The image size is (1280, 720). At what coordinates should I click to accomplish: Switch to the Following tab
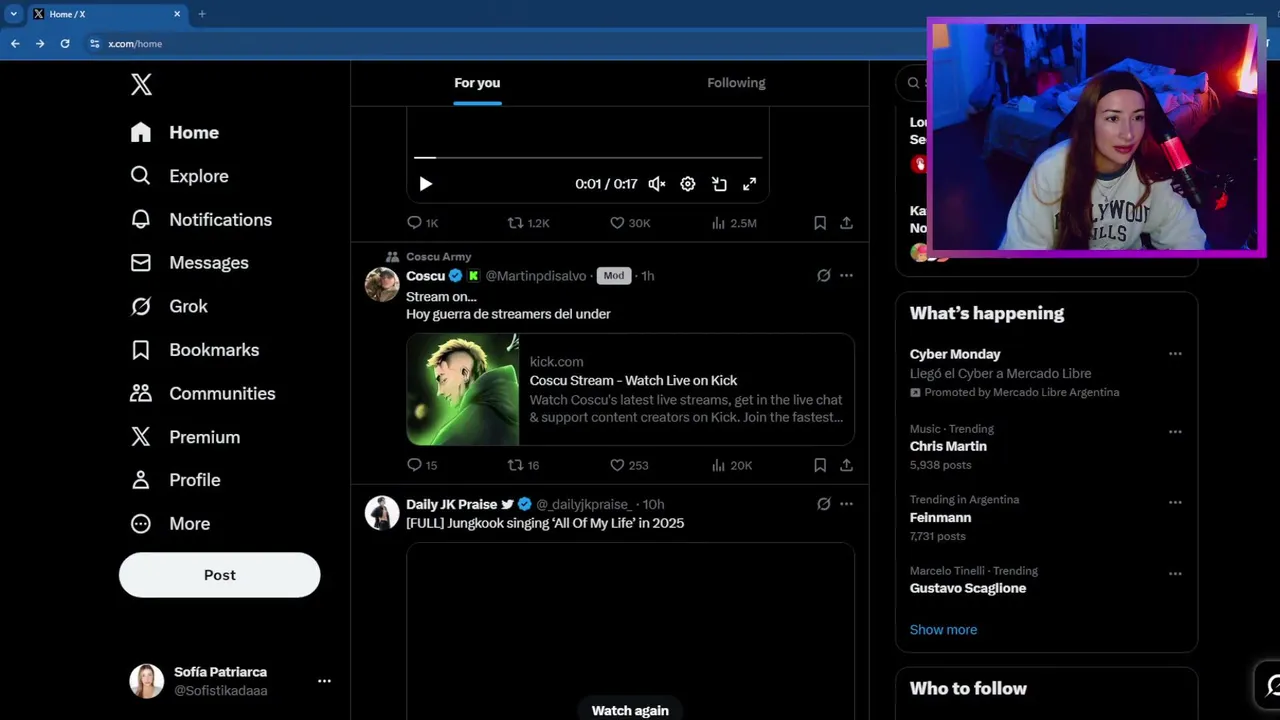pos(736,83)
